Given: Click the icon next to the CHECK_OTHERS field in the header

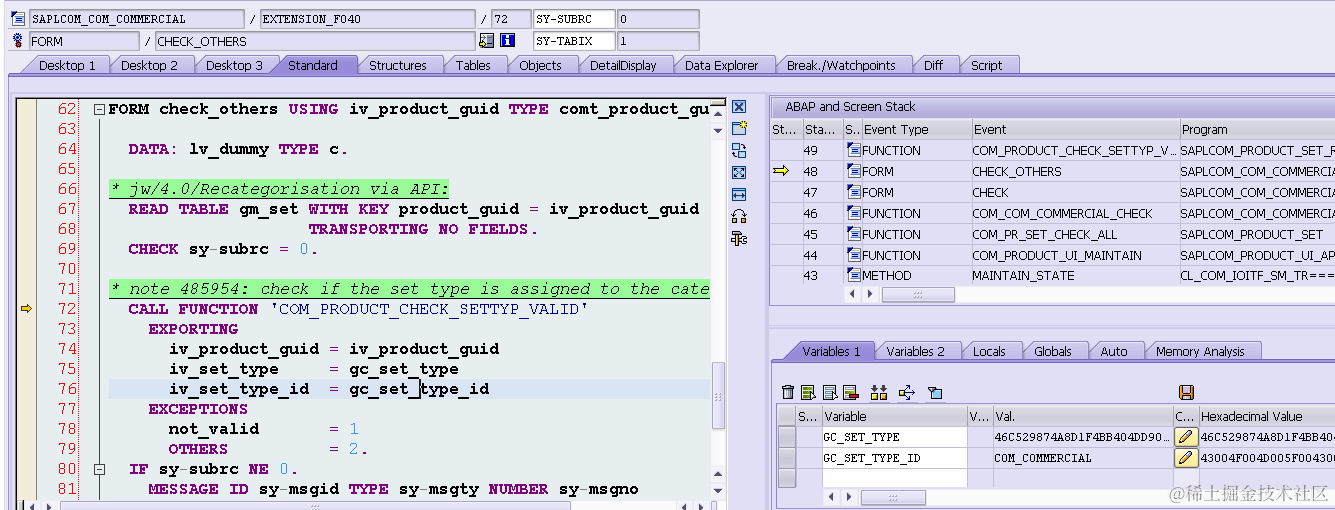Looking at the screenshot, I should [x=487, y=41].
